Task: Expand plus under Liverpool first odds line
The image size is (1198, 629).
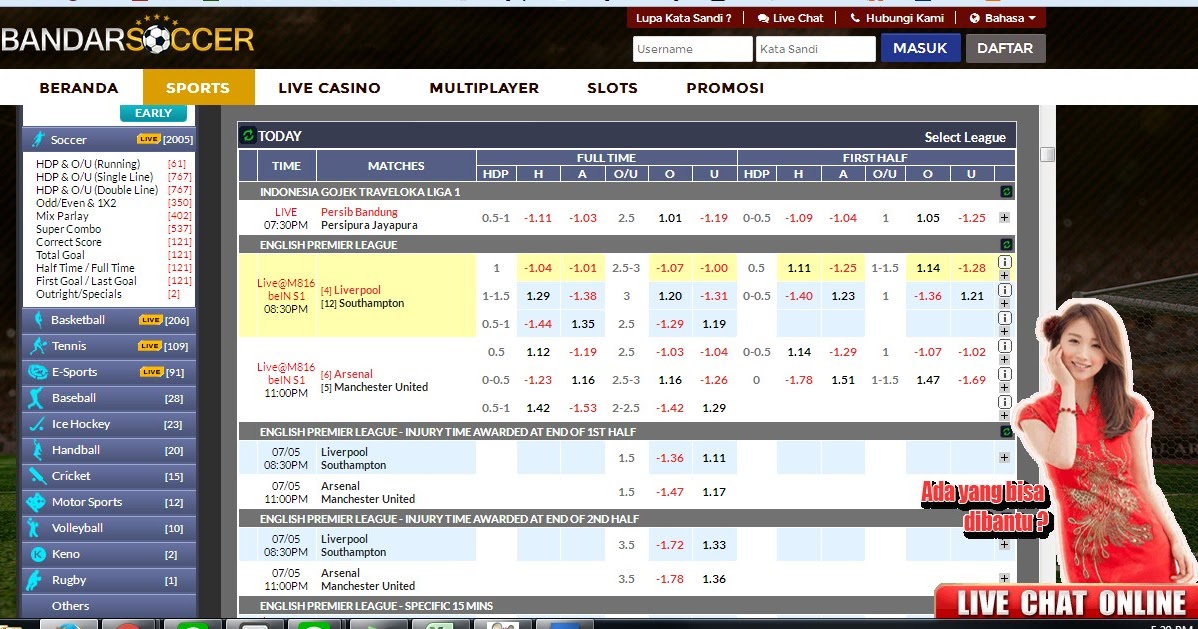Action: pos(1005,276)
